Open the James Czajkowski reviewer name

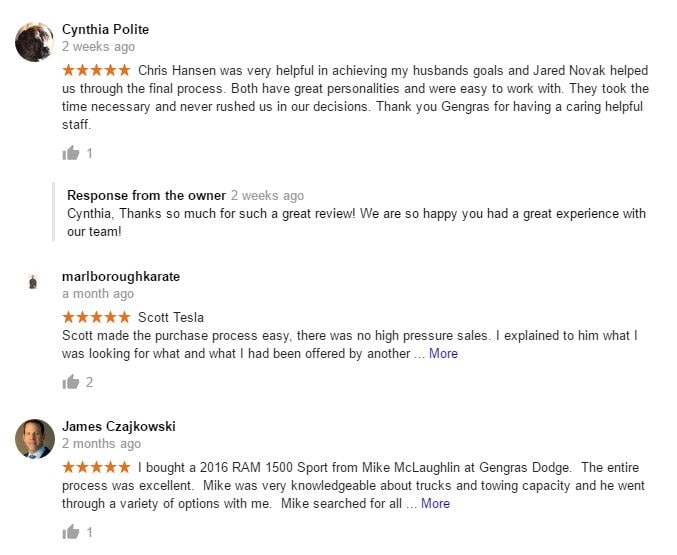click(x=118, y=426)
